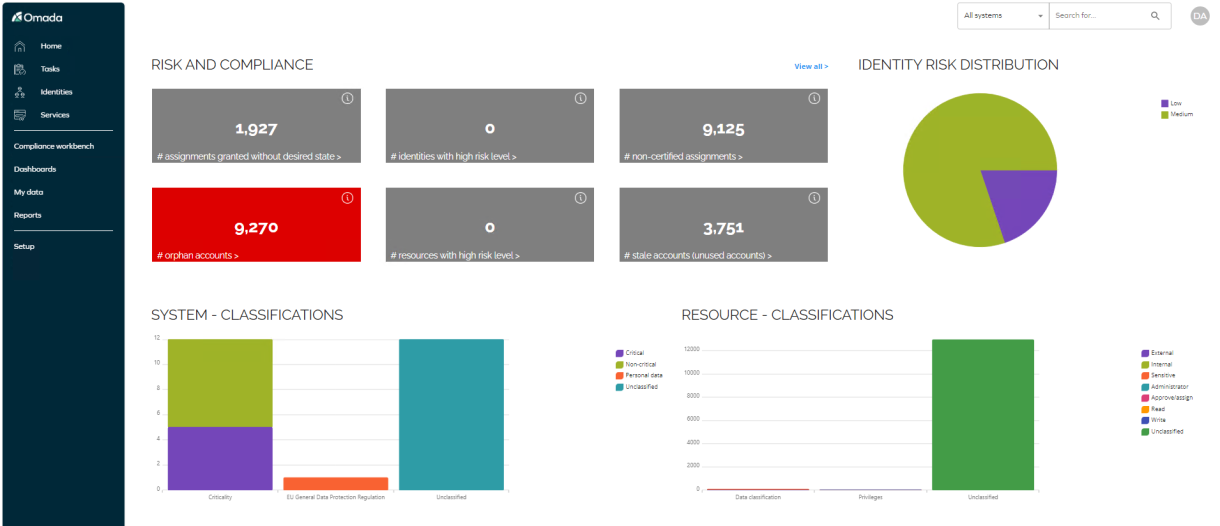Toggle Low legend swatch in risk distribution
The width and height of the screenshot is (1220, 526).
(1165, 103)
